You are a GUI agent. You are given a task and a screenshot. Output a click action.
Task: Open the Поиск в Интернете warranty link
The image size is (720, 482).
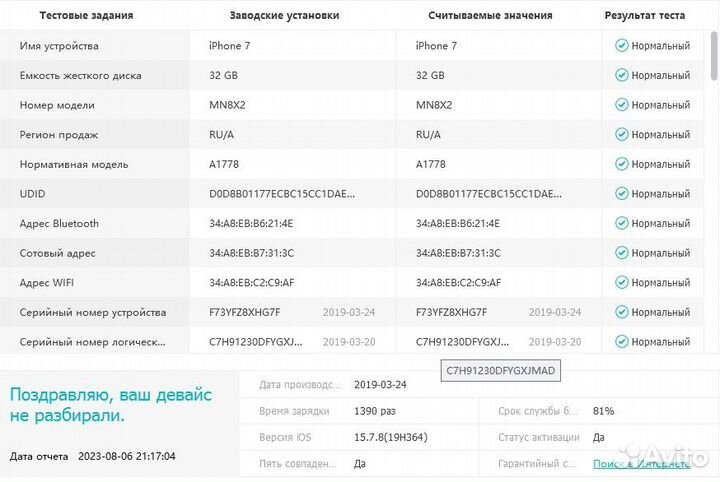tap(640, 464)
